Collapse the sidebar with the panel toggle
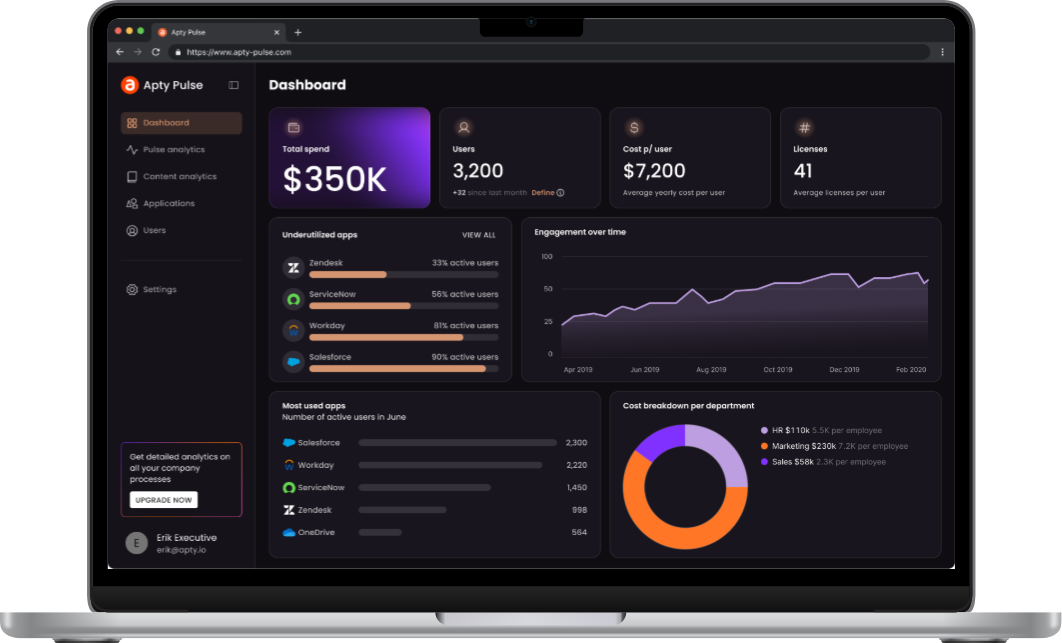The image size is (1062, 643). [x=234, y=85]
